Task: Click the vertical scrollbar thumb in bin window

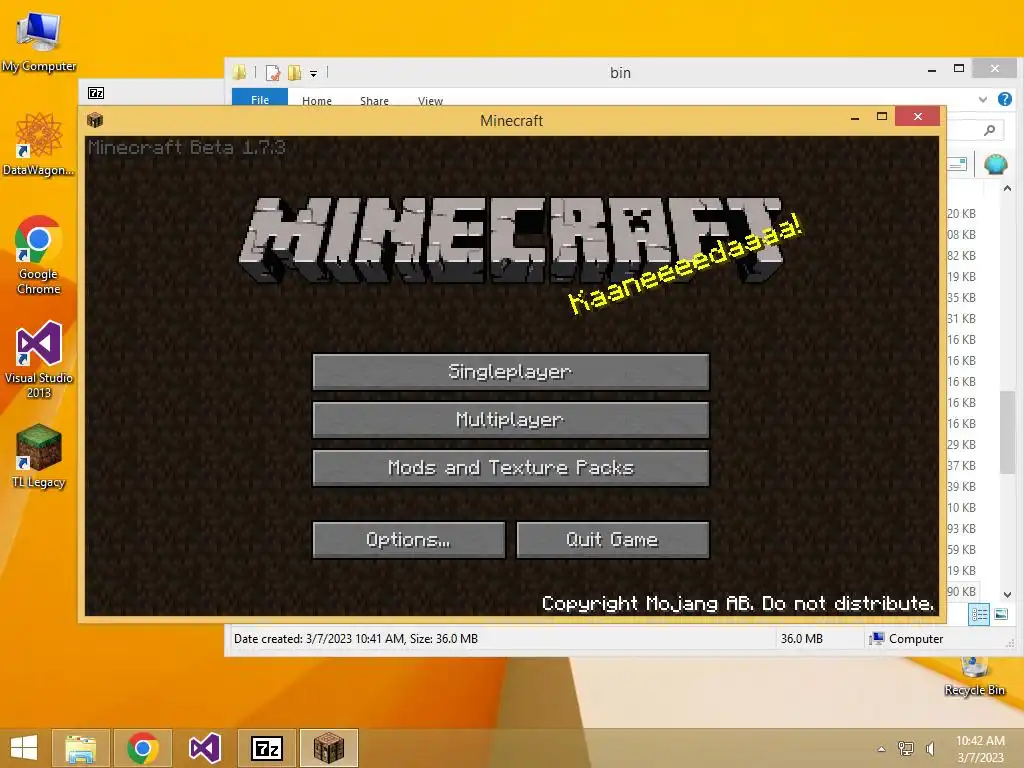Action: (x=1008, y=432)
